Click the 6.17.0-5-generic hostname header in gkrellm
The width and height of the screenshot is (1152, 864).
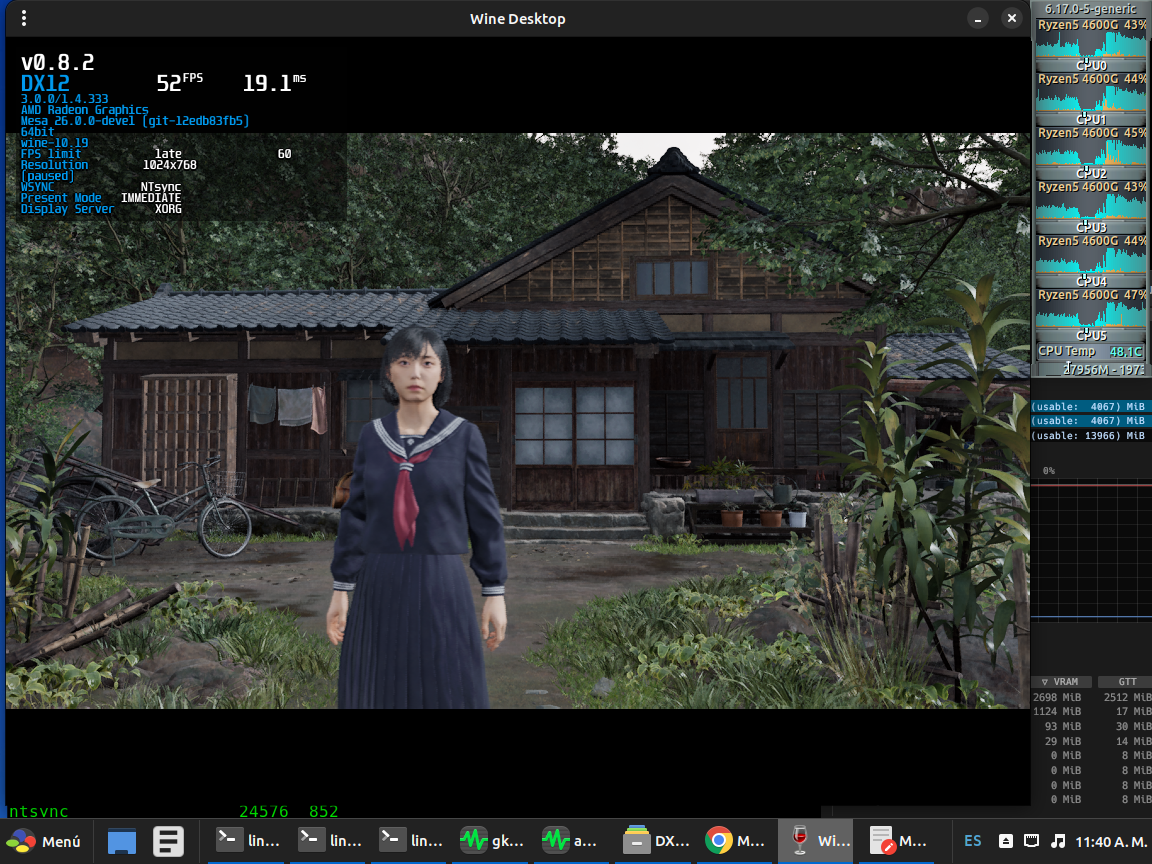point(1091,8)
